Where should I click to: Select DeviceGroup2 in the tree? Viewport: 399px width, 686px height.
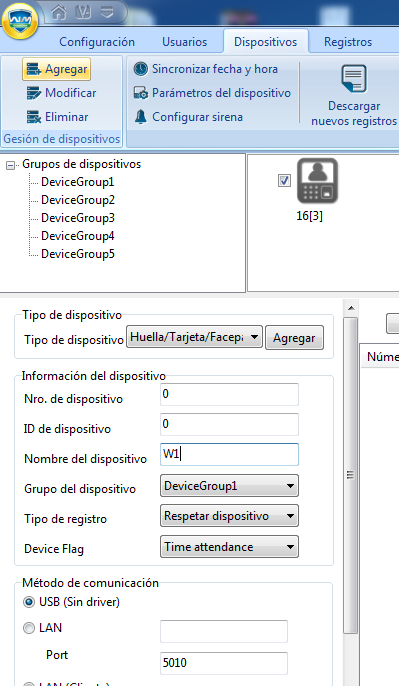(78, 200)
